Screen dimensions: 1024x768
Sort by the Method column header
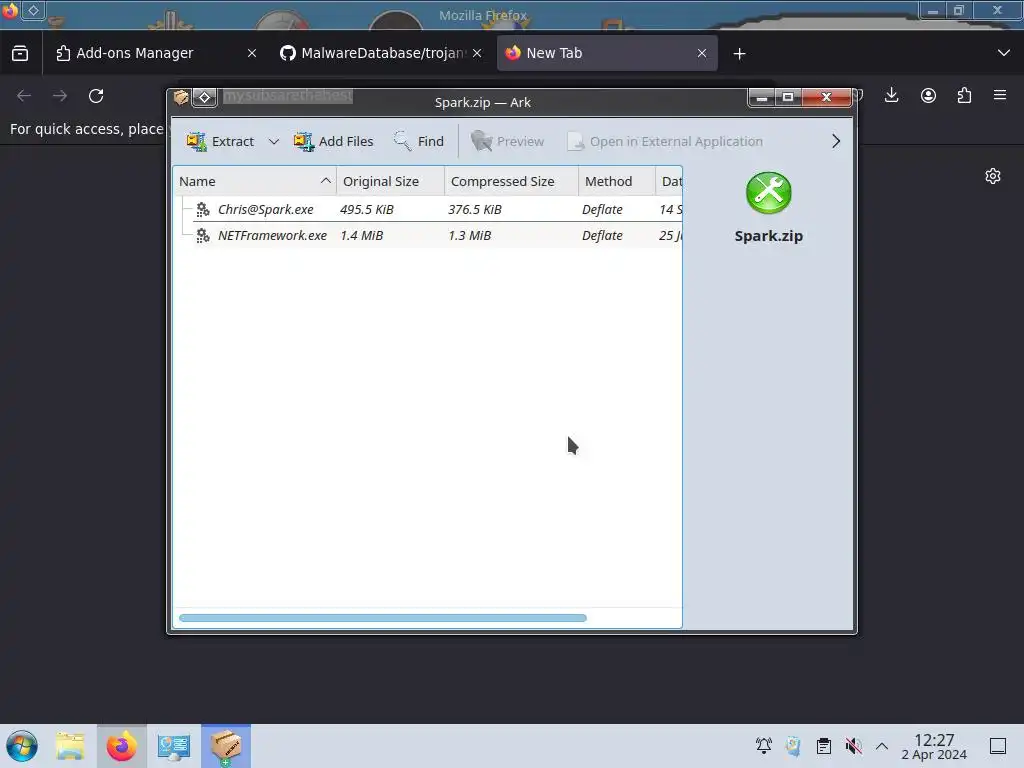(616, 181)
